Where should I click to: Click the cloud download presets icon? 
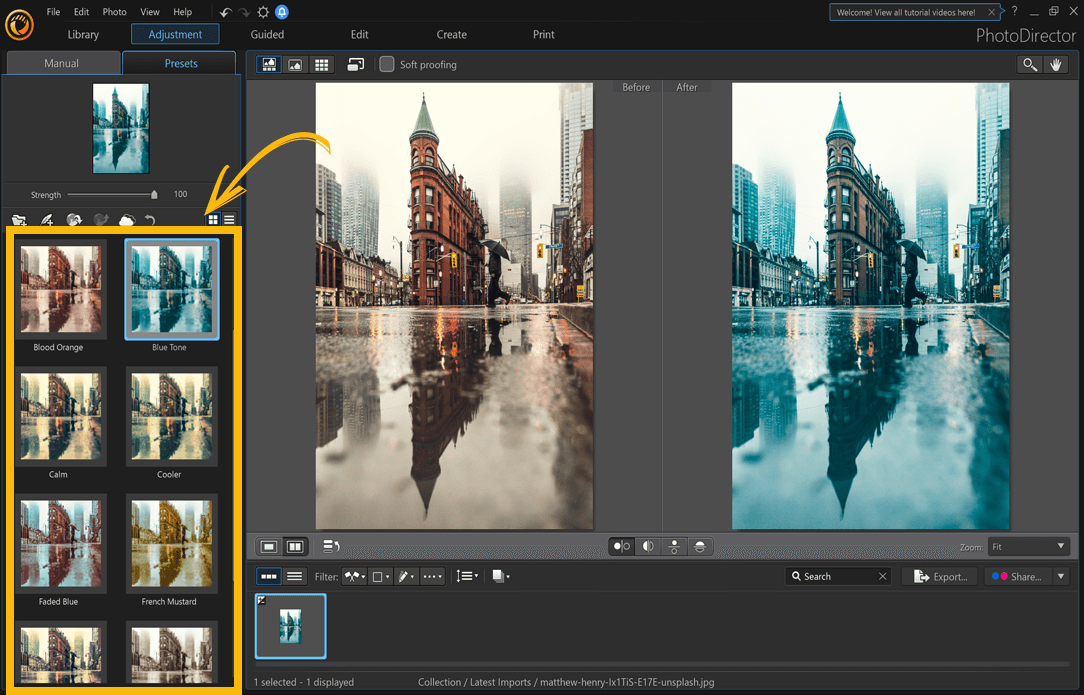127,219
